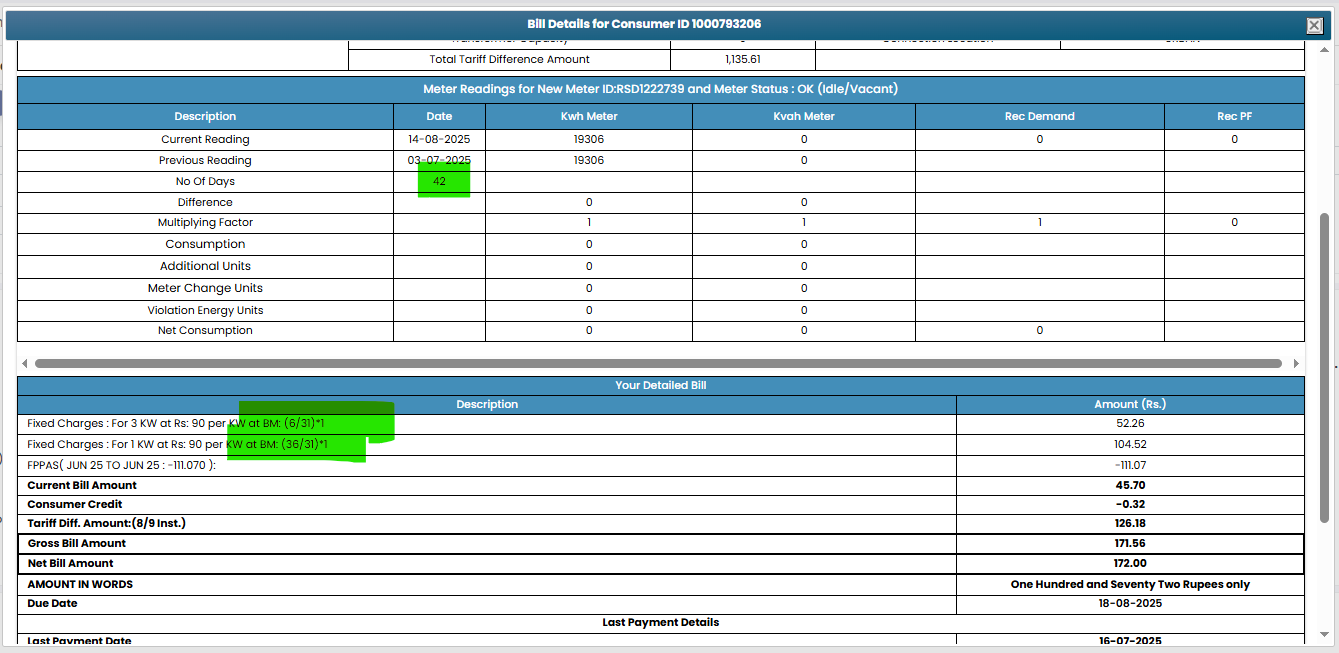Click the Kwh Meter column header
Viewport: 1339px width, 653px height.
click(x=589, y=116)
